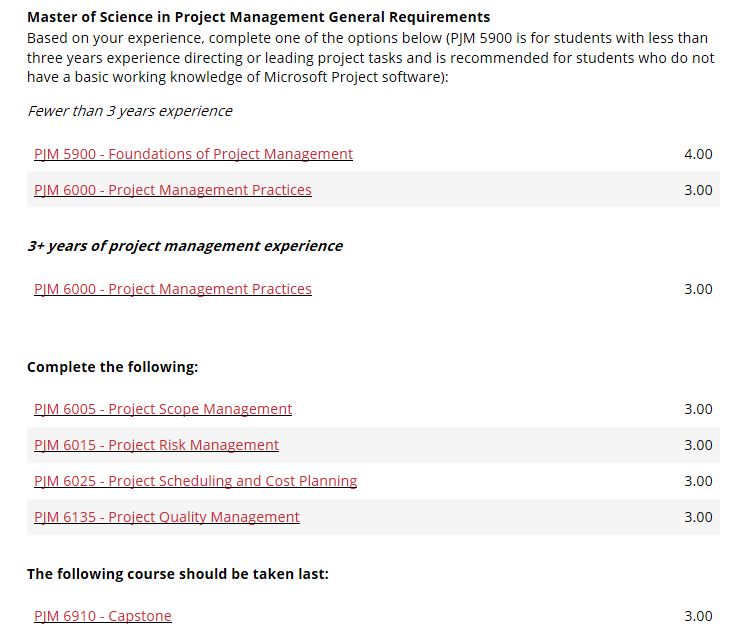This screenshot has height=636, width=750.
Task: Open PJM 6000 link under 3+ years experience
Action: coord(173,289)
